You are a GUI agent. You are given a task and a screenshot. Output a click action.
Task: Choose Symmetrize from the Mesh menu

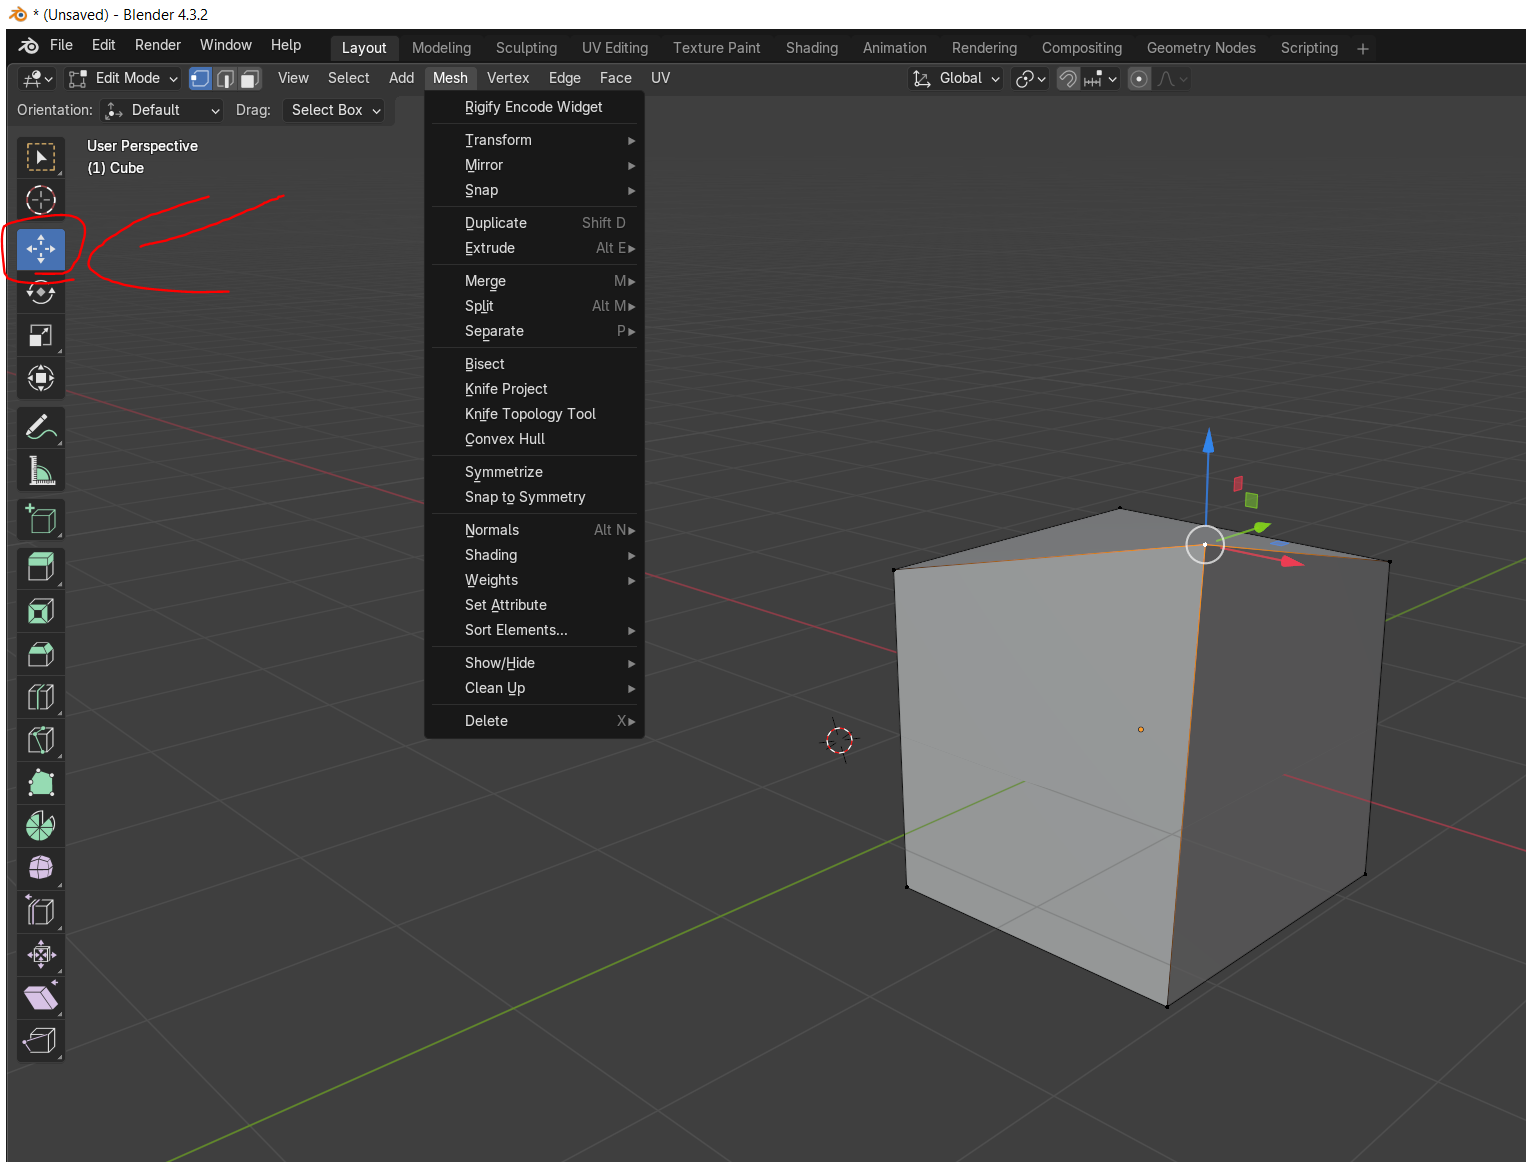click(504, 472)
